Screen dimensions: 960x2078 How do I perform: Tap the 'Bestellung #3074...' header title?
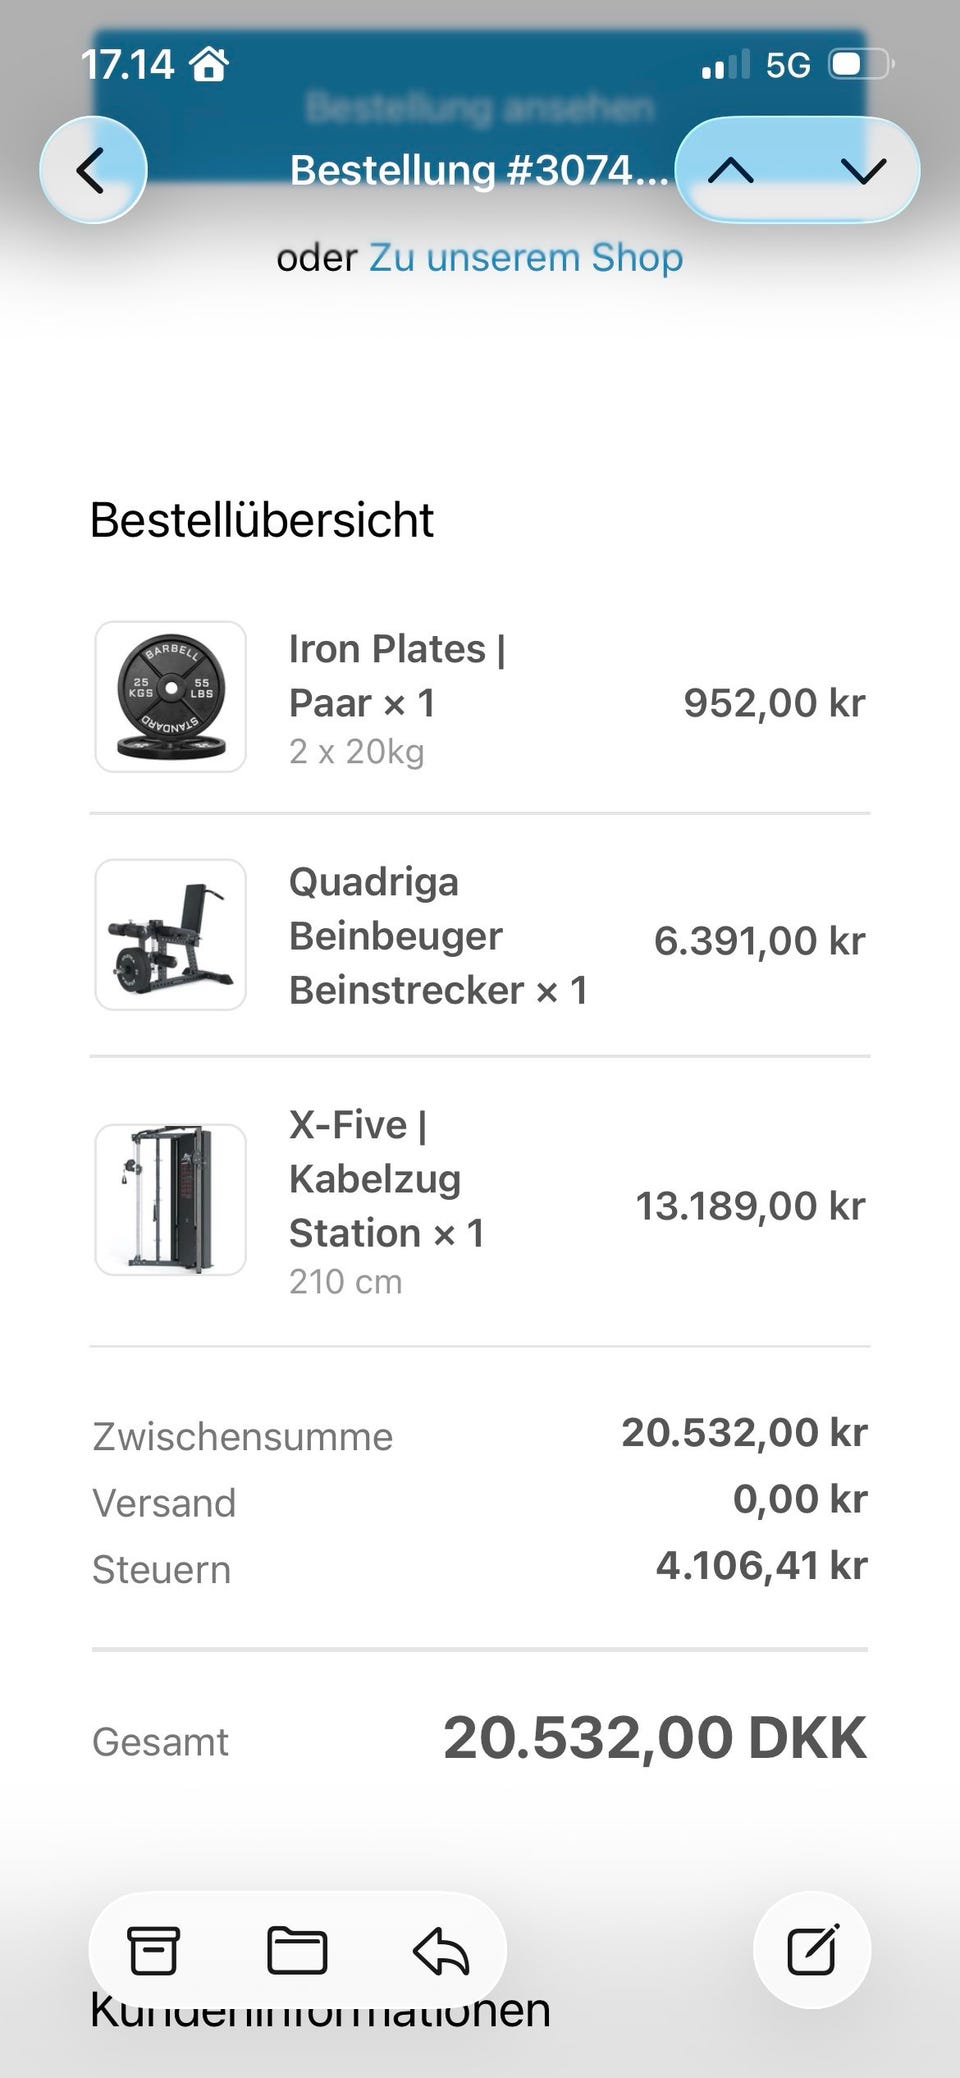478,171
